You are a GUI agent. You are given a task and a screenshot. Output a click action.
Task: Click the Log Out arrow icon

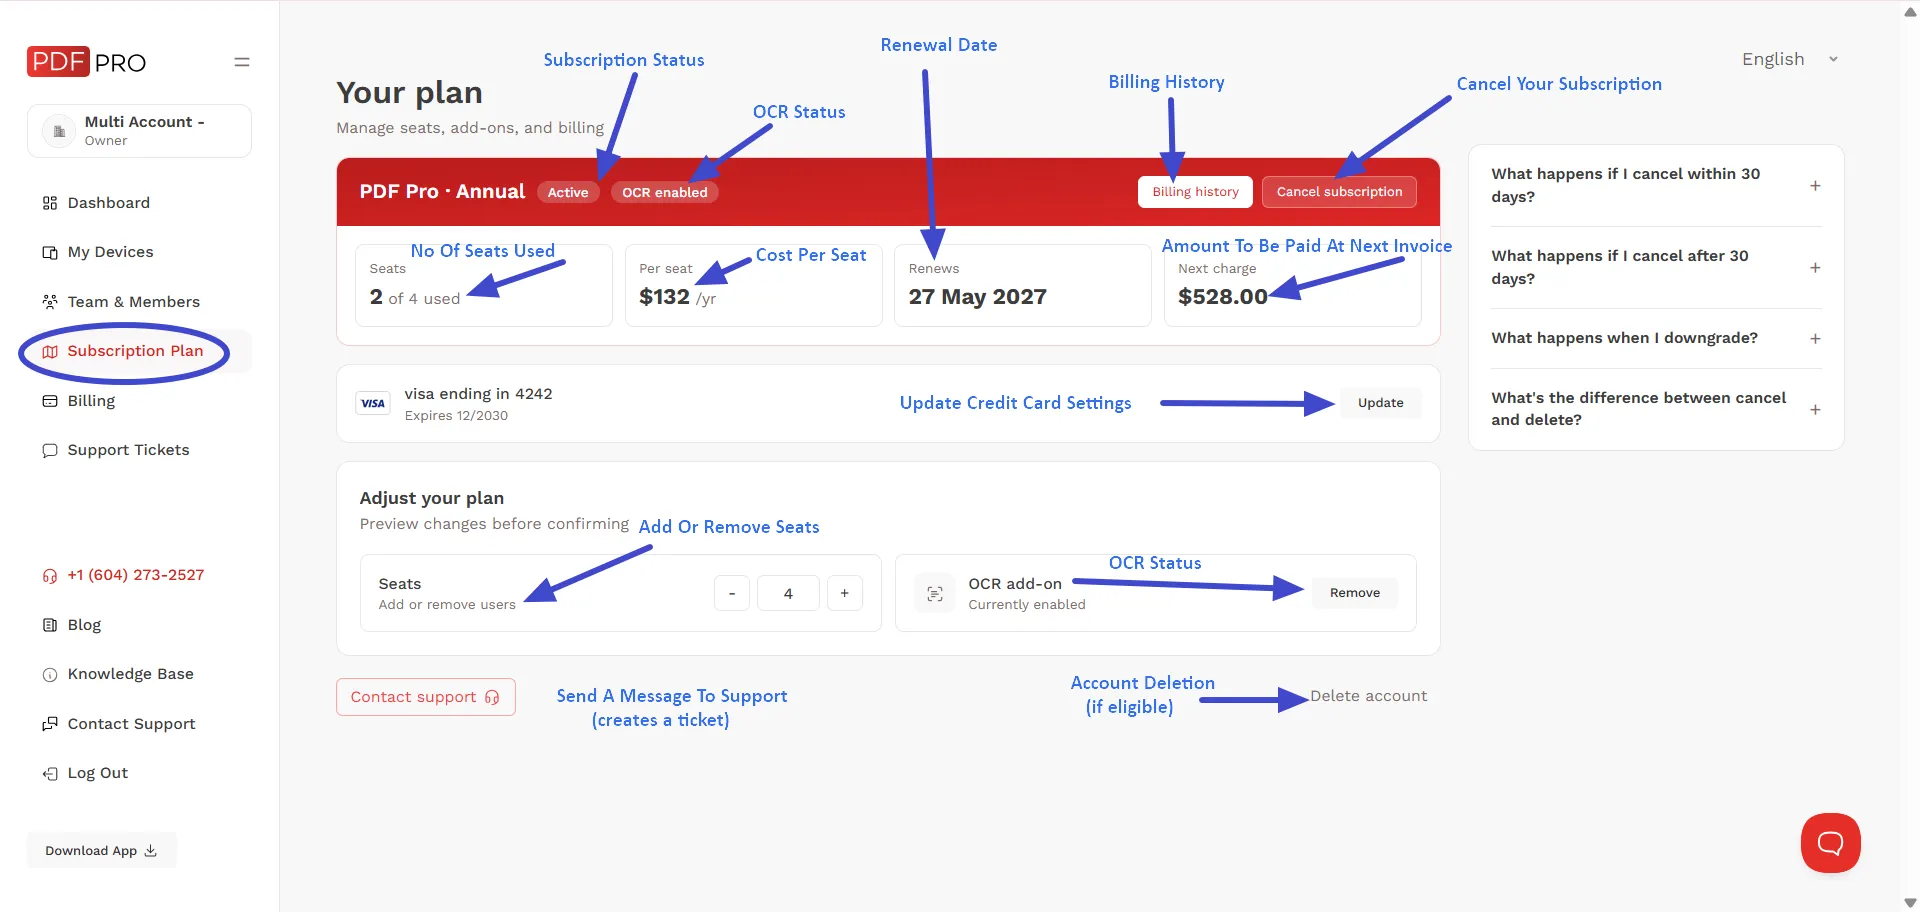tap(50, 774)
